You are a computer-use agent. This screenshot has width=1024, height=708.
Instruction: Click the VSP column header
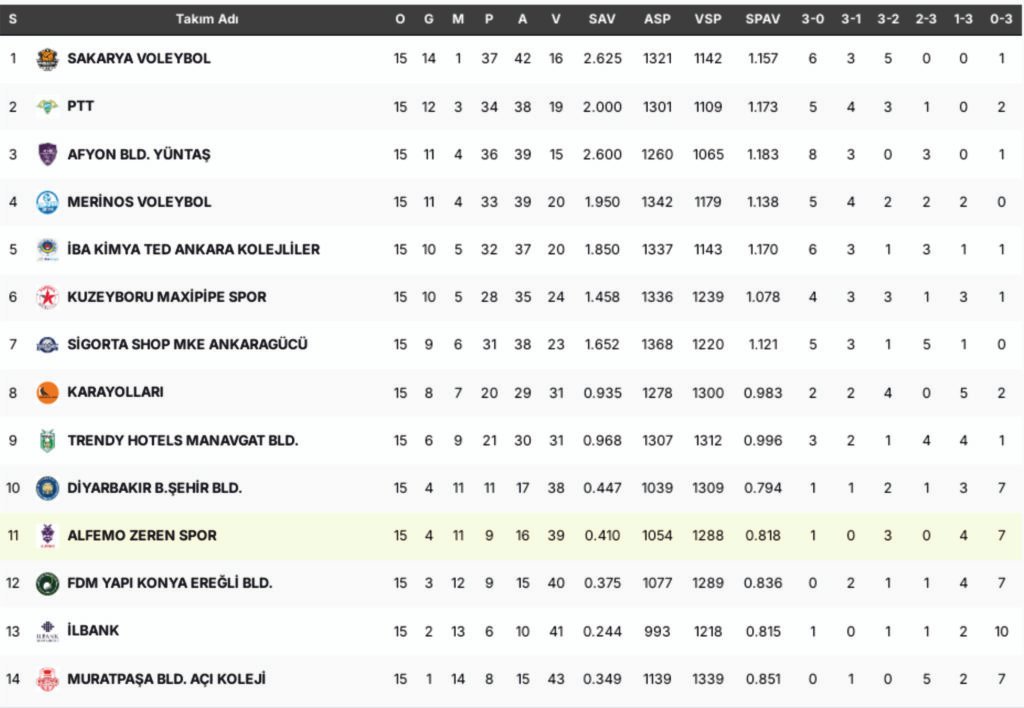pos(708,19)
